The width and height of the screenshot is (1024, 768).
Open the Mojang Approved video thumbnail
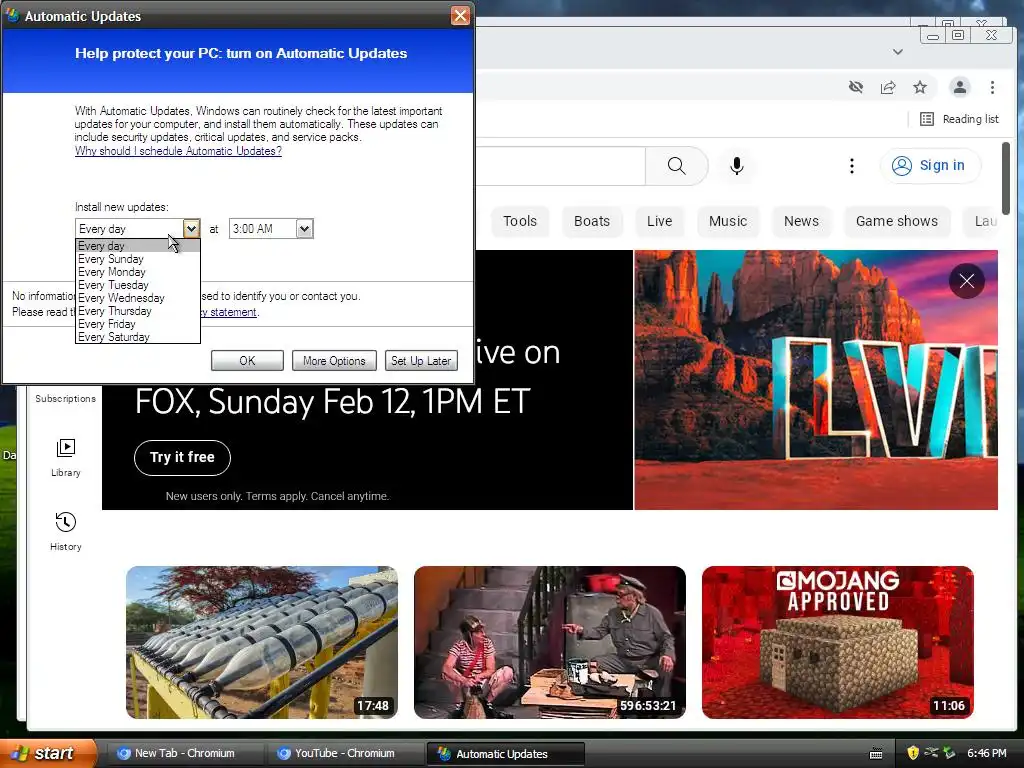(x=838, y=643)
